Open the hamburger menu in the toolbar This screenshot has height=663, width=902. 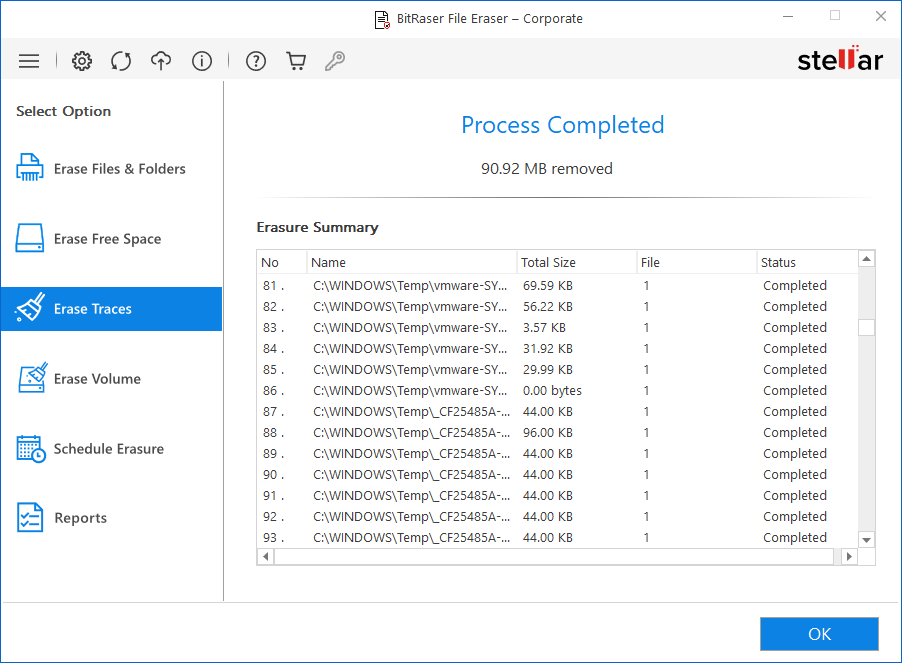29,61
